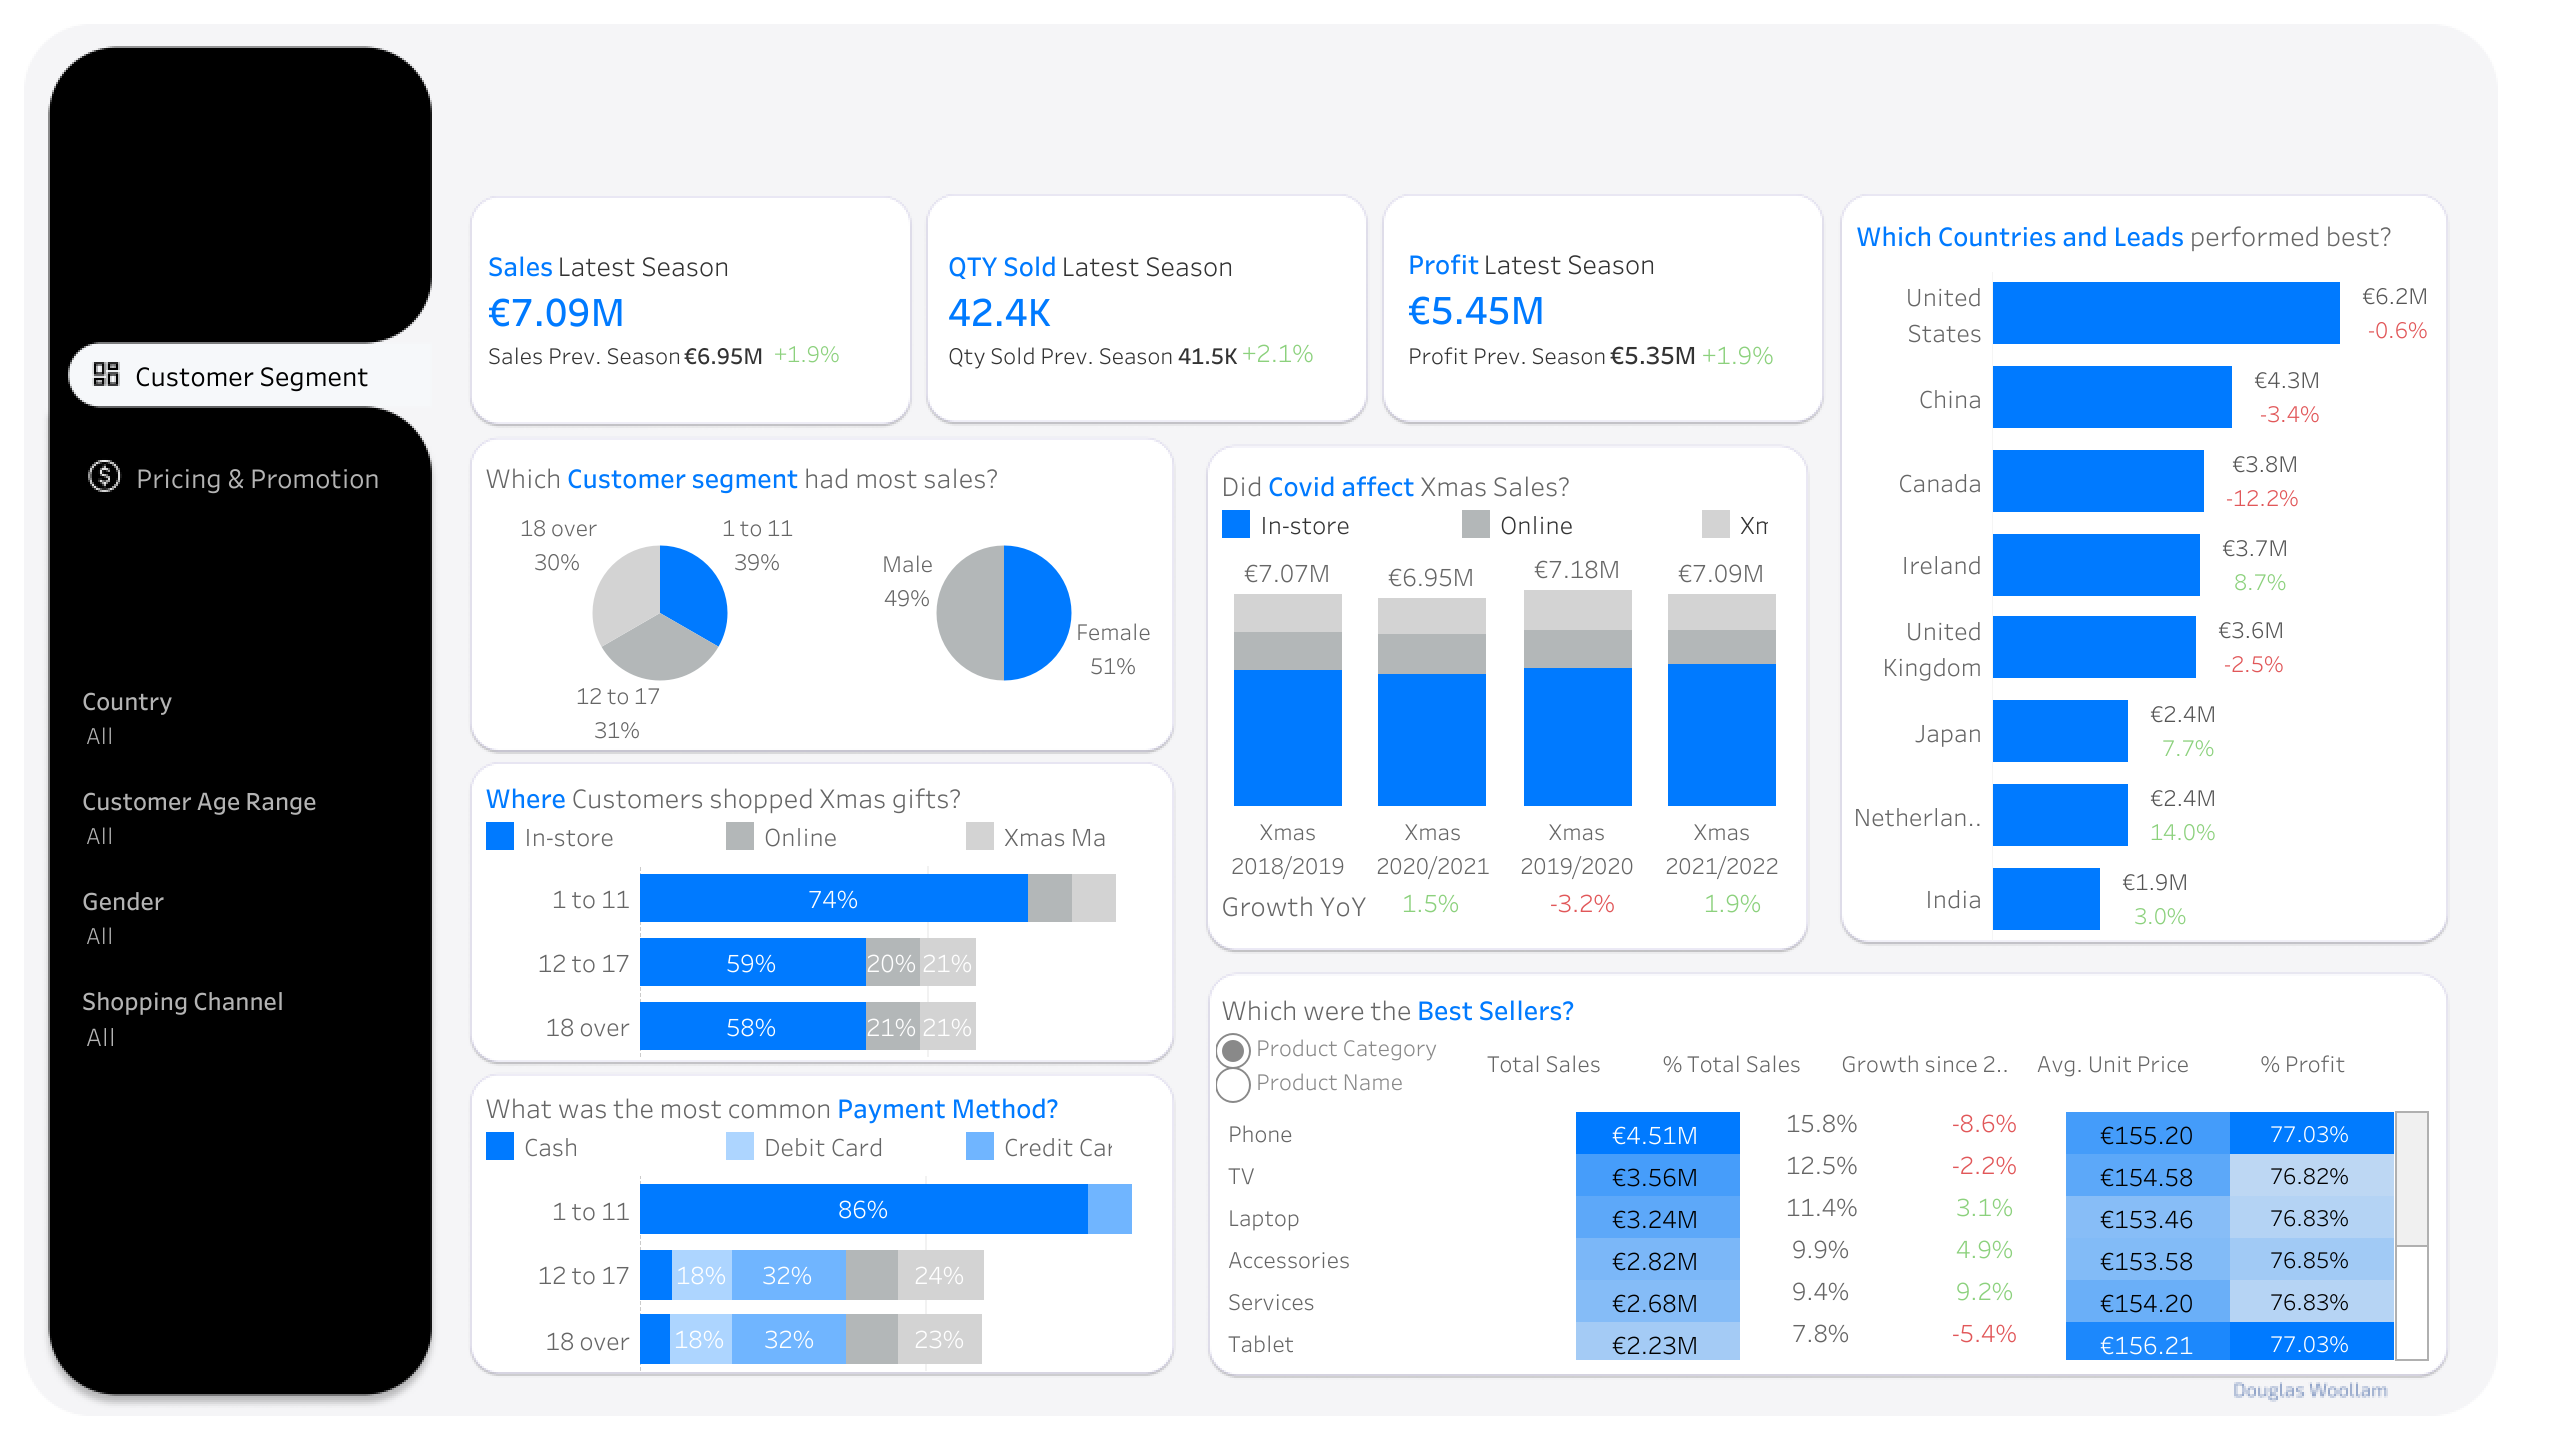The width and height of the screenshot is (2558, 1438).
Task: Click the Growth since column header
Action: coord(1925,1065)
